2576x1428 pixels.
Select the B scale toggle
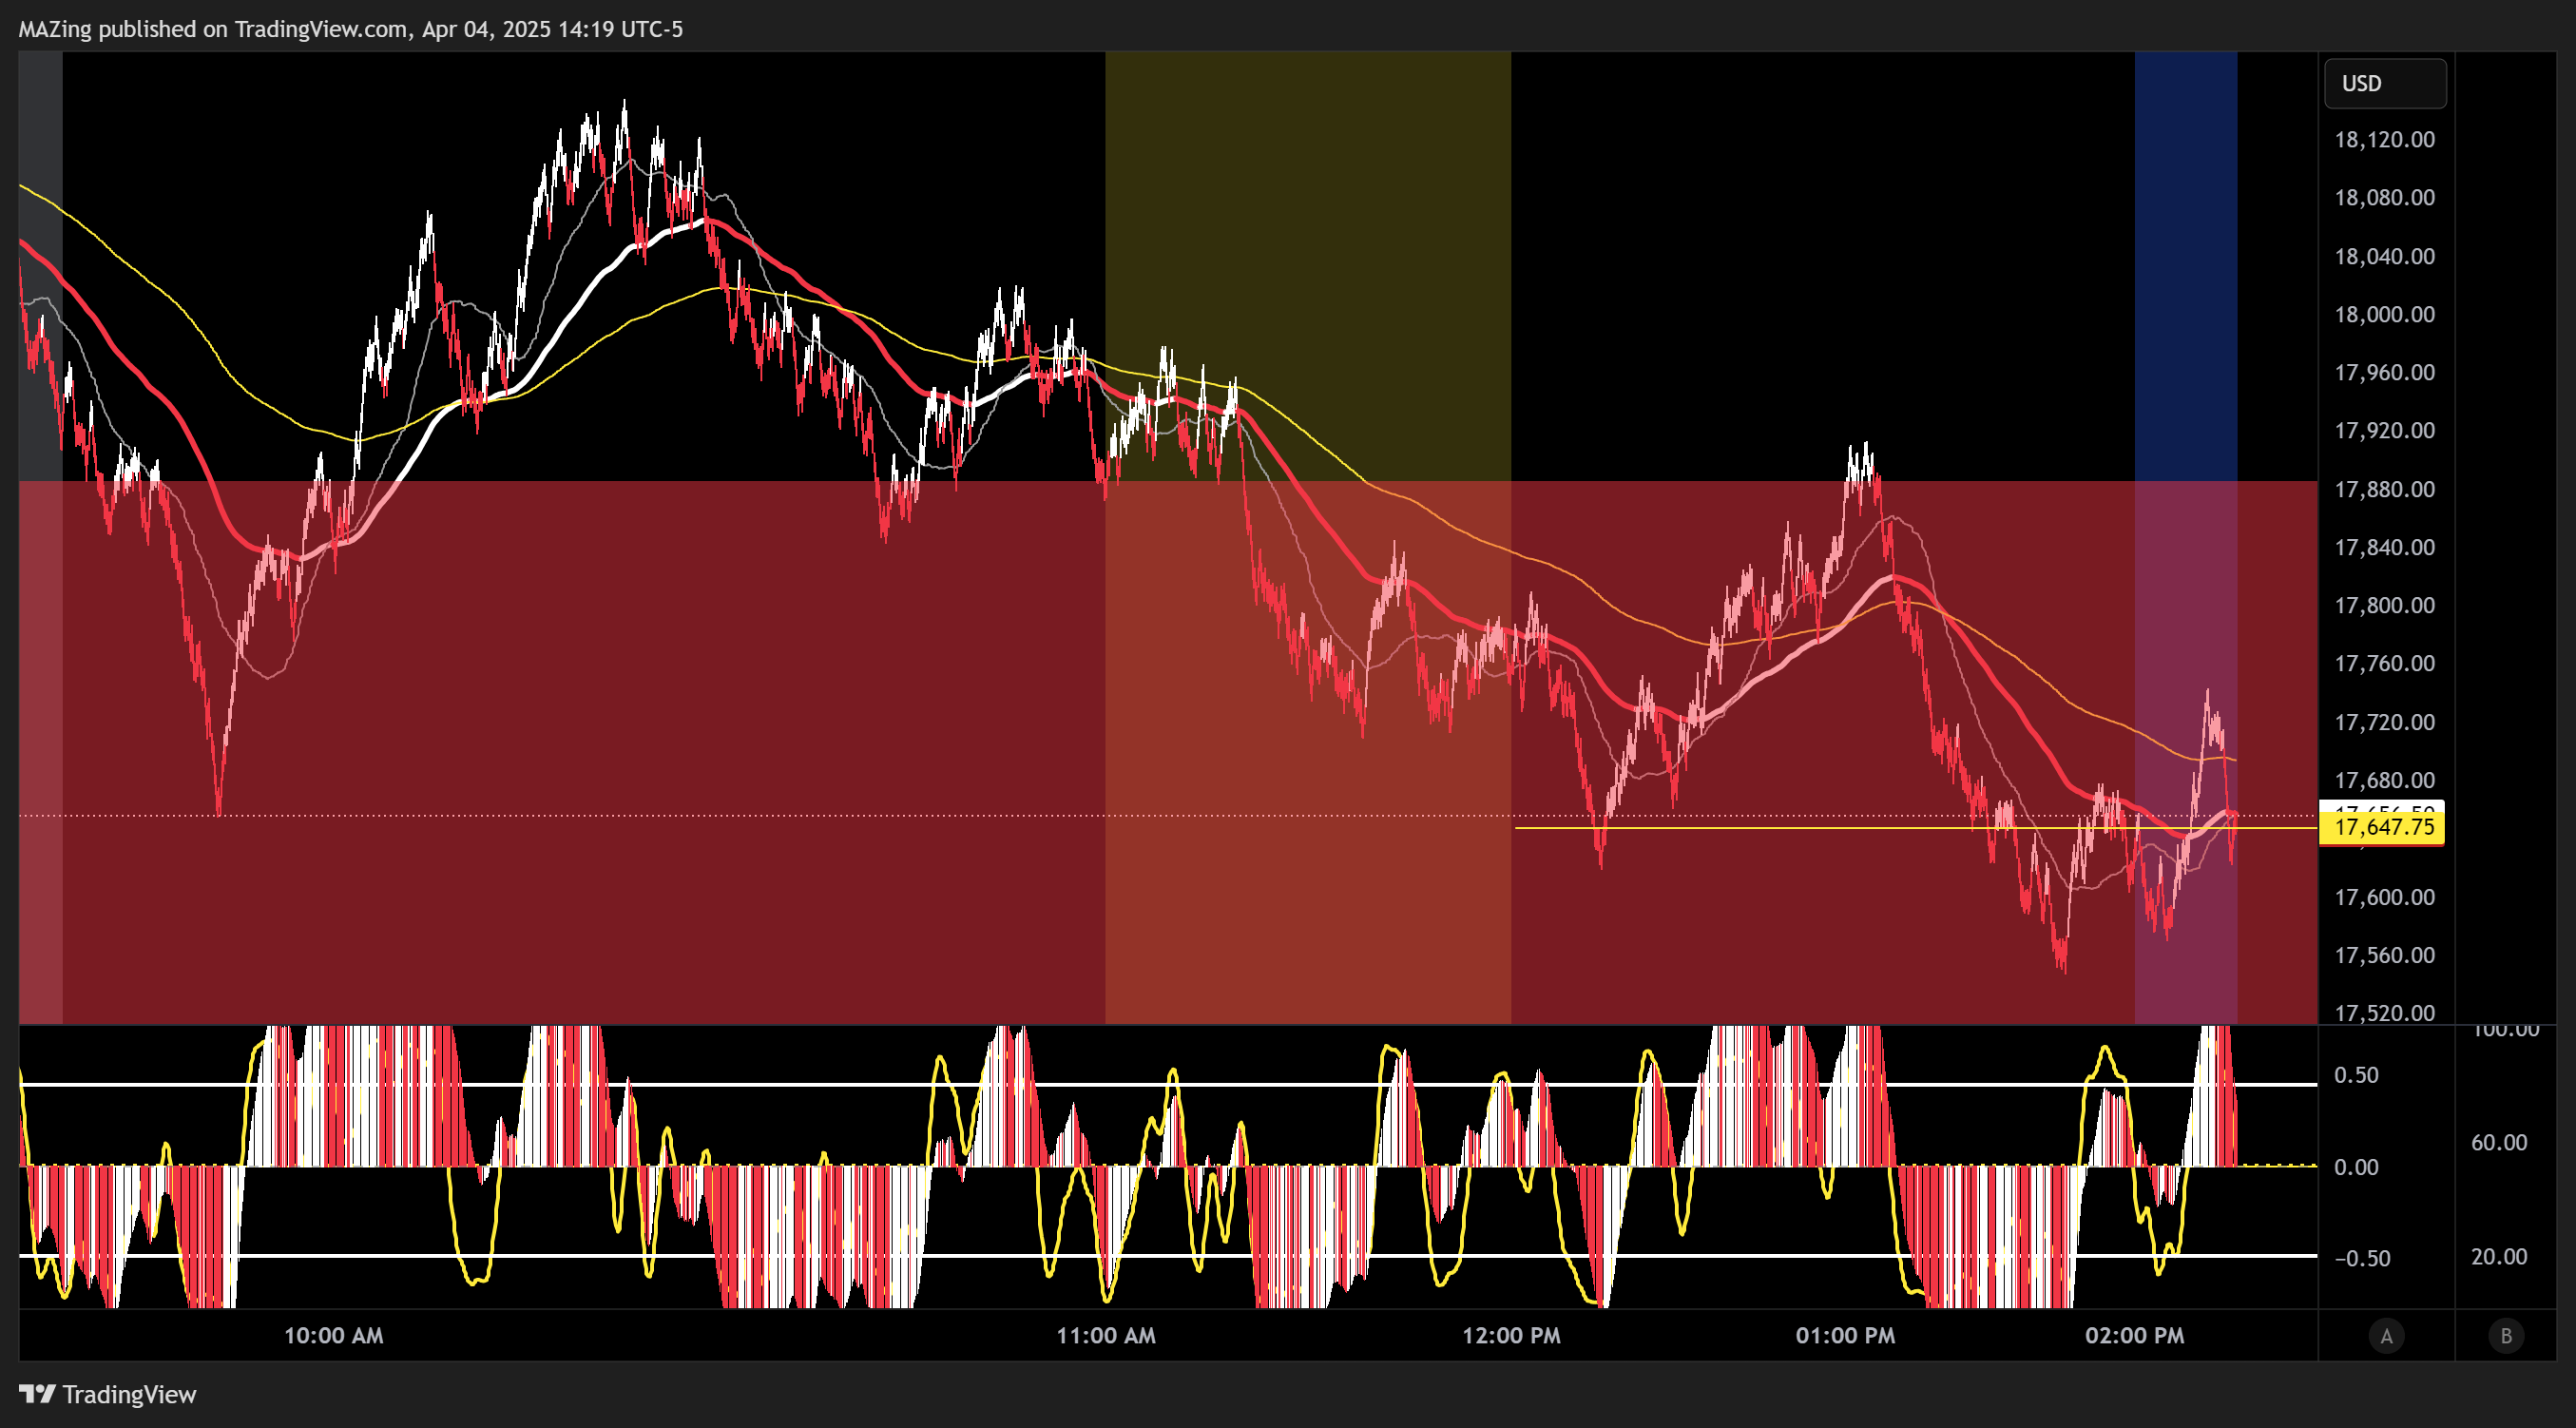click(x=2506, y=1335)
